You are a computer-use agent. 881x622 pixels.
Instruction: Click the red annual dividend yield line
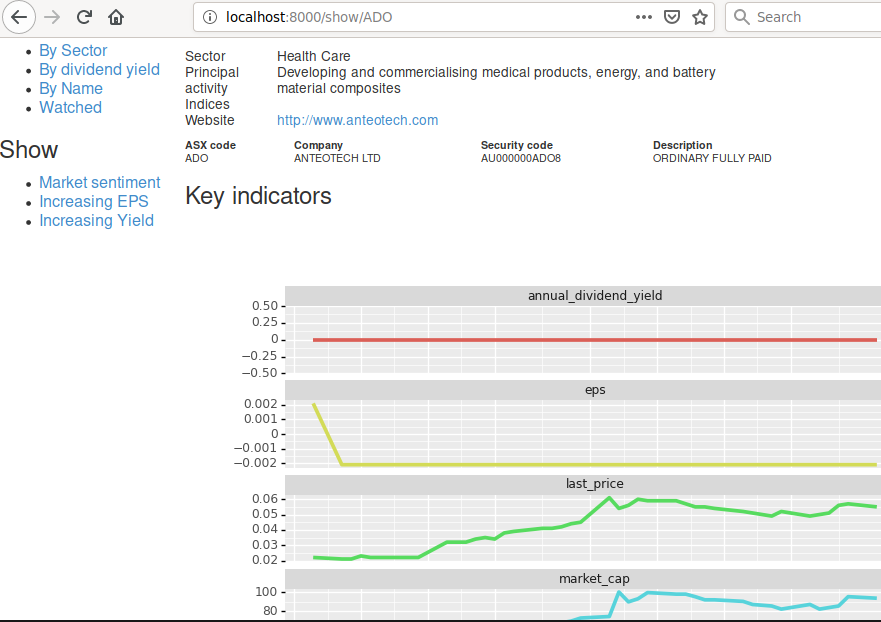coord(595,340)
